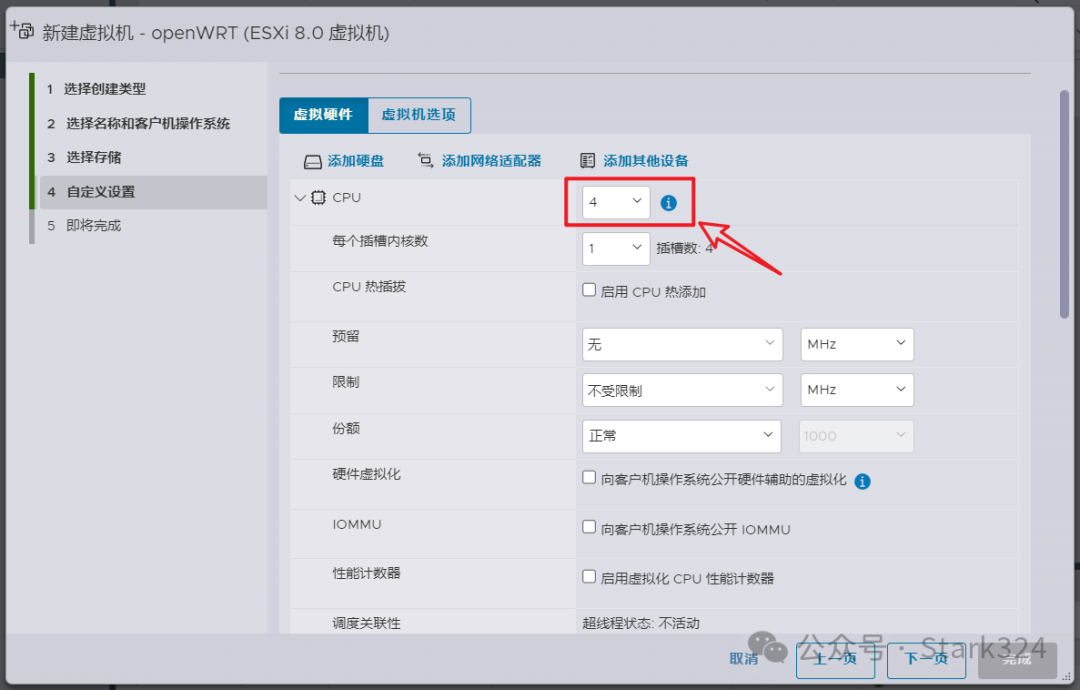The image size is (1080, 690).
Task: Click the 下一页 button
Action: [x=926, y=660]
